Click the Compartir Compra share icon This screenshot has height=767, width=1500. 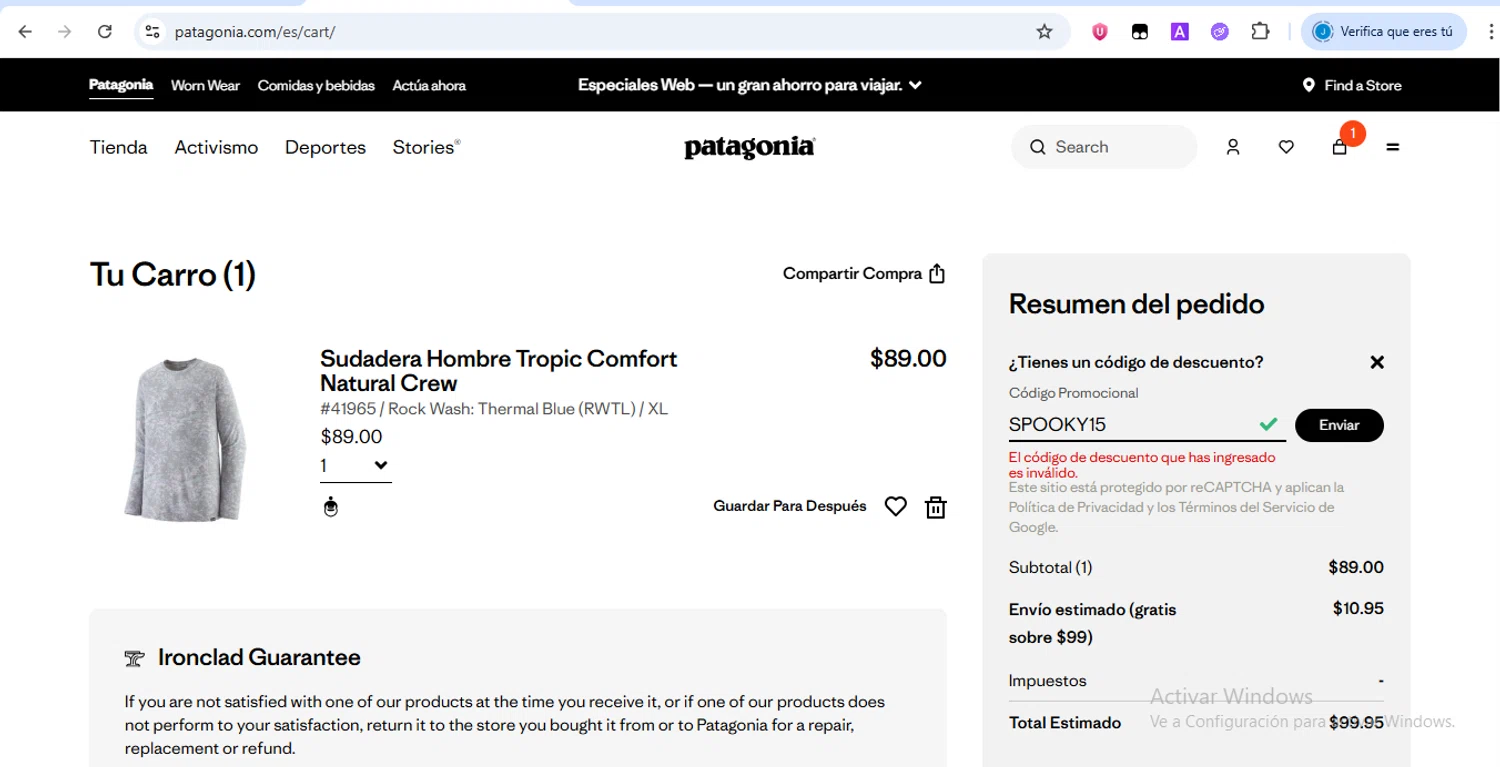(937, 274)
